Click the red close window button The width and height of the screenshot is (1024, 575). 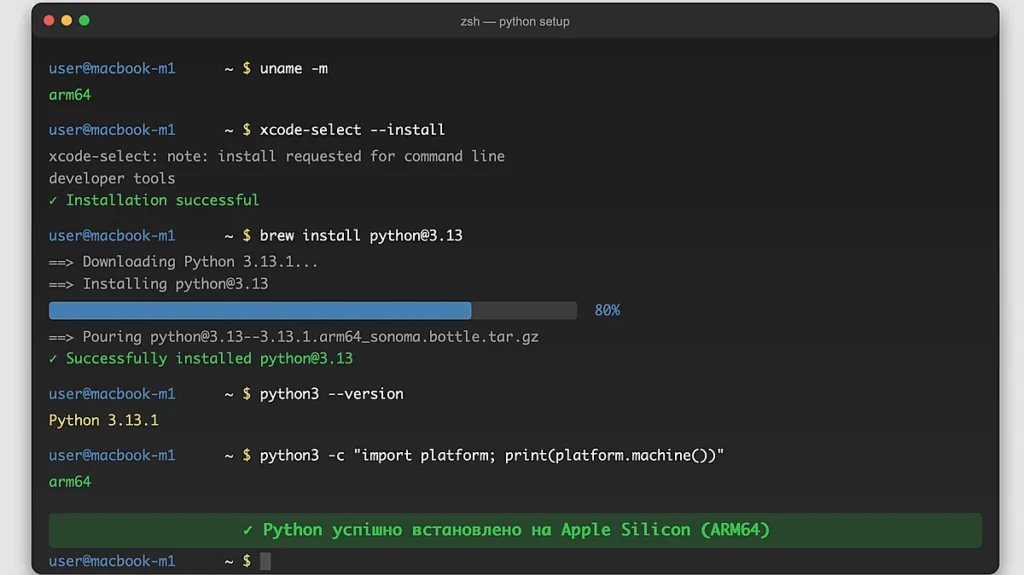(x=49, y=20)
